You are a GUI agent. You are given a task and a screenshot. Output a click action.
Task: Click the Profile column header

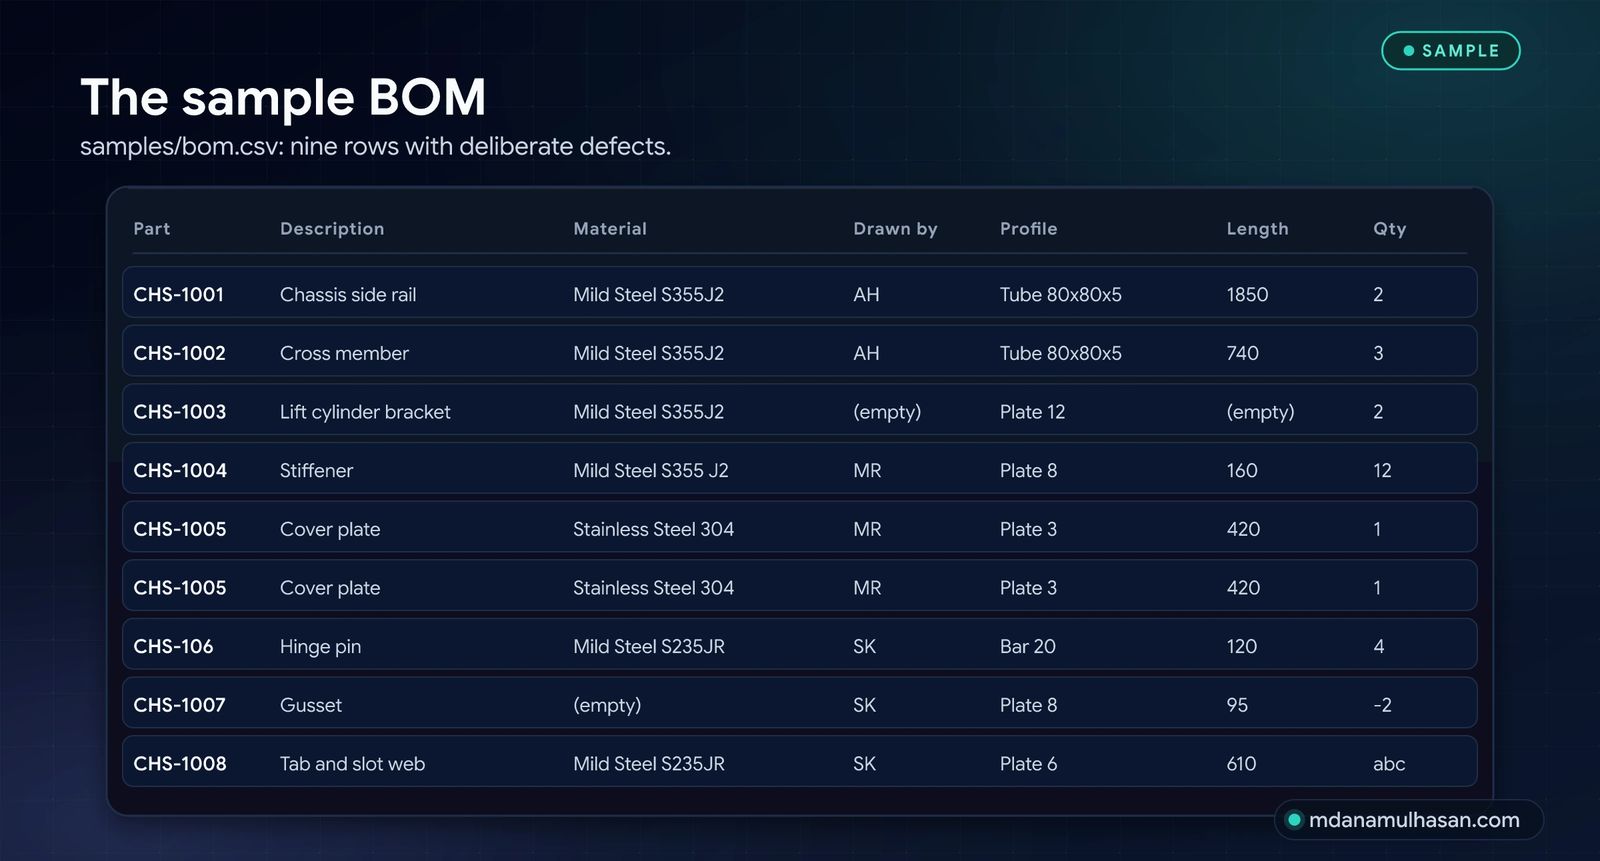1028,229
